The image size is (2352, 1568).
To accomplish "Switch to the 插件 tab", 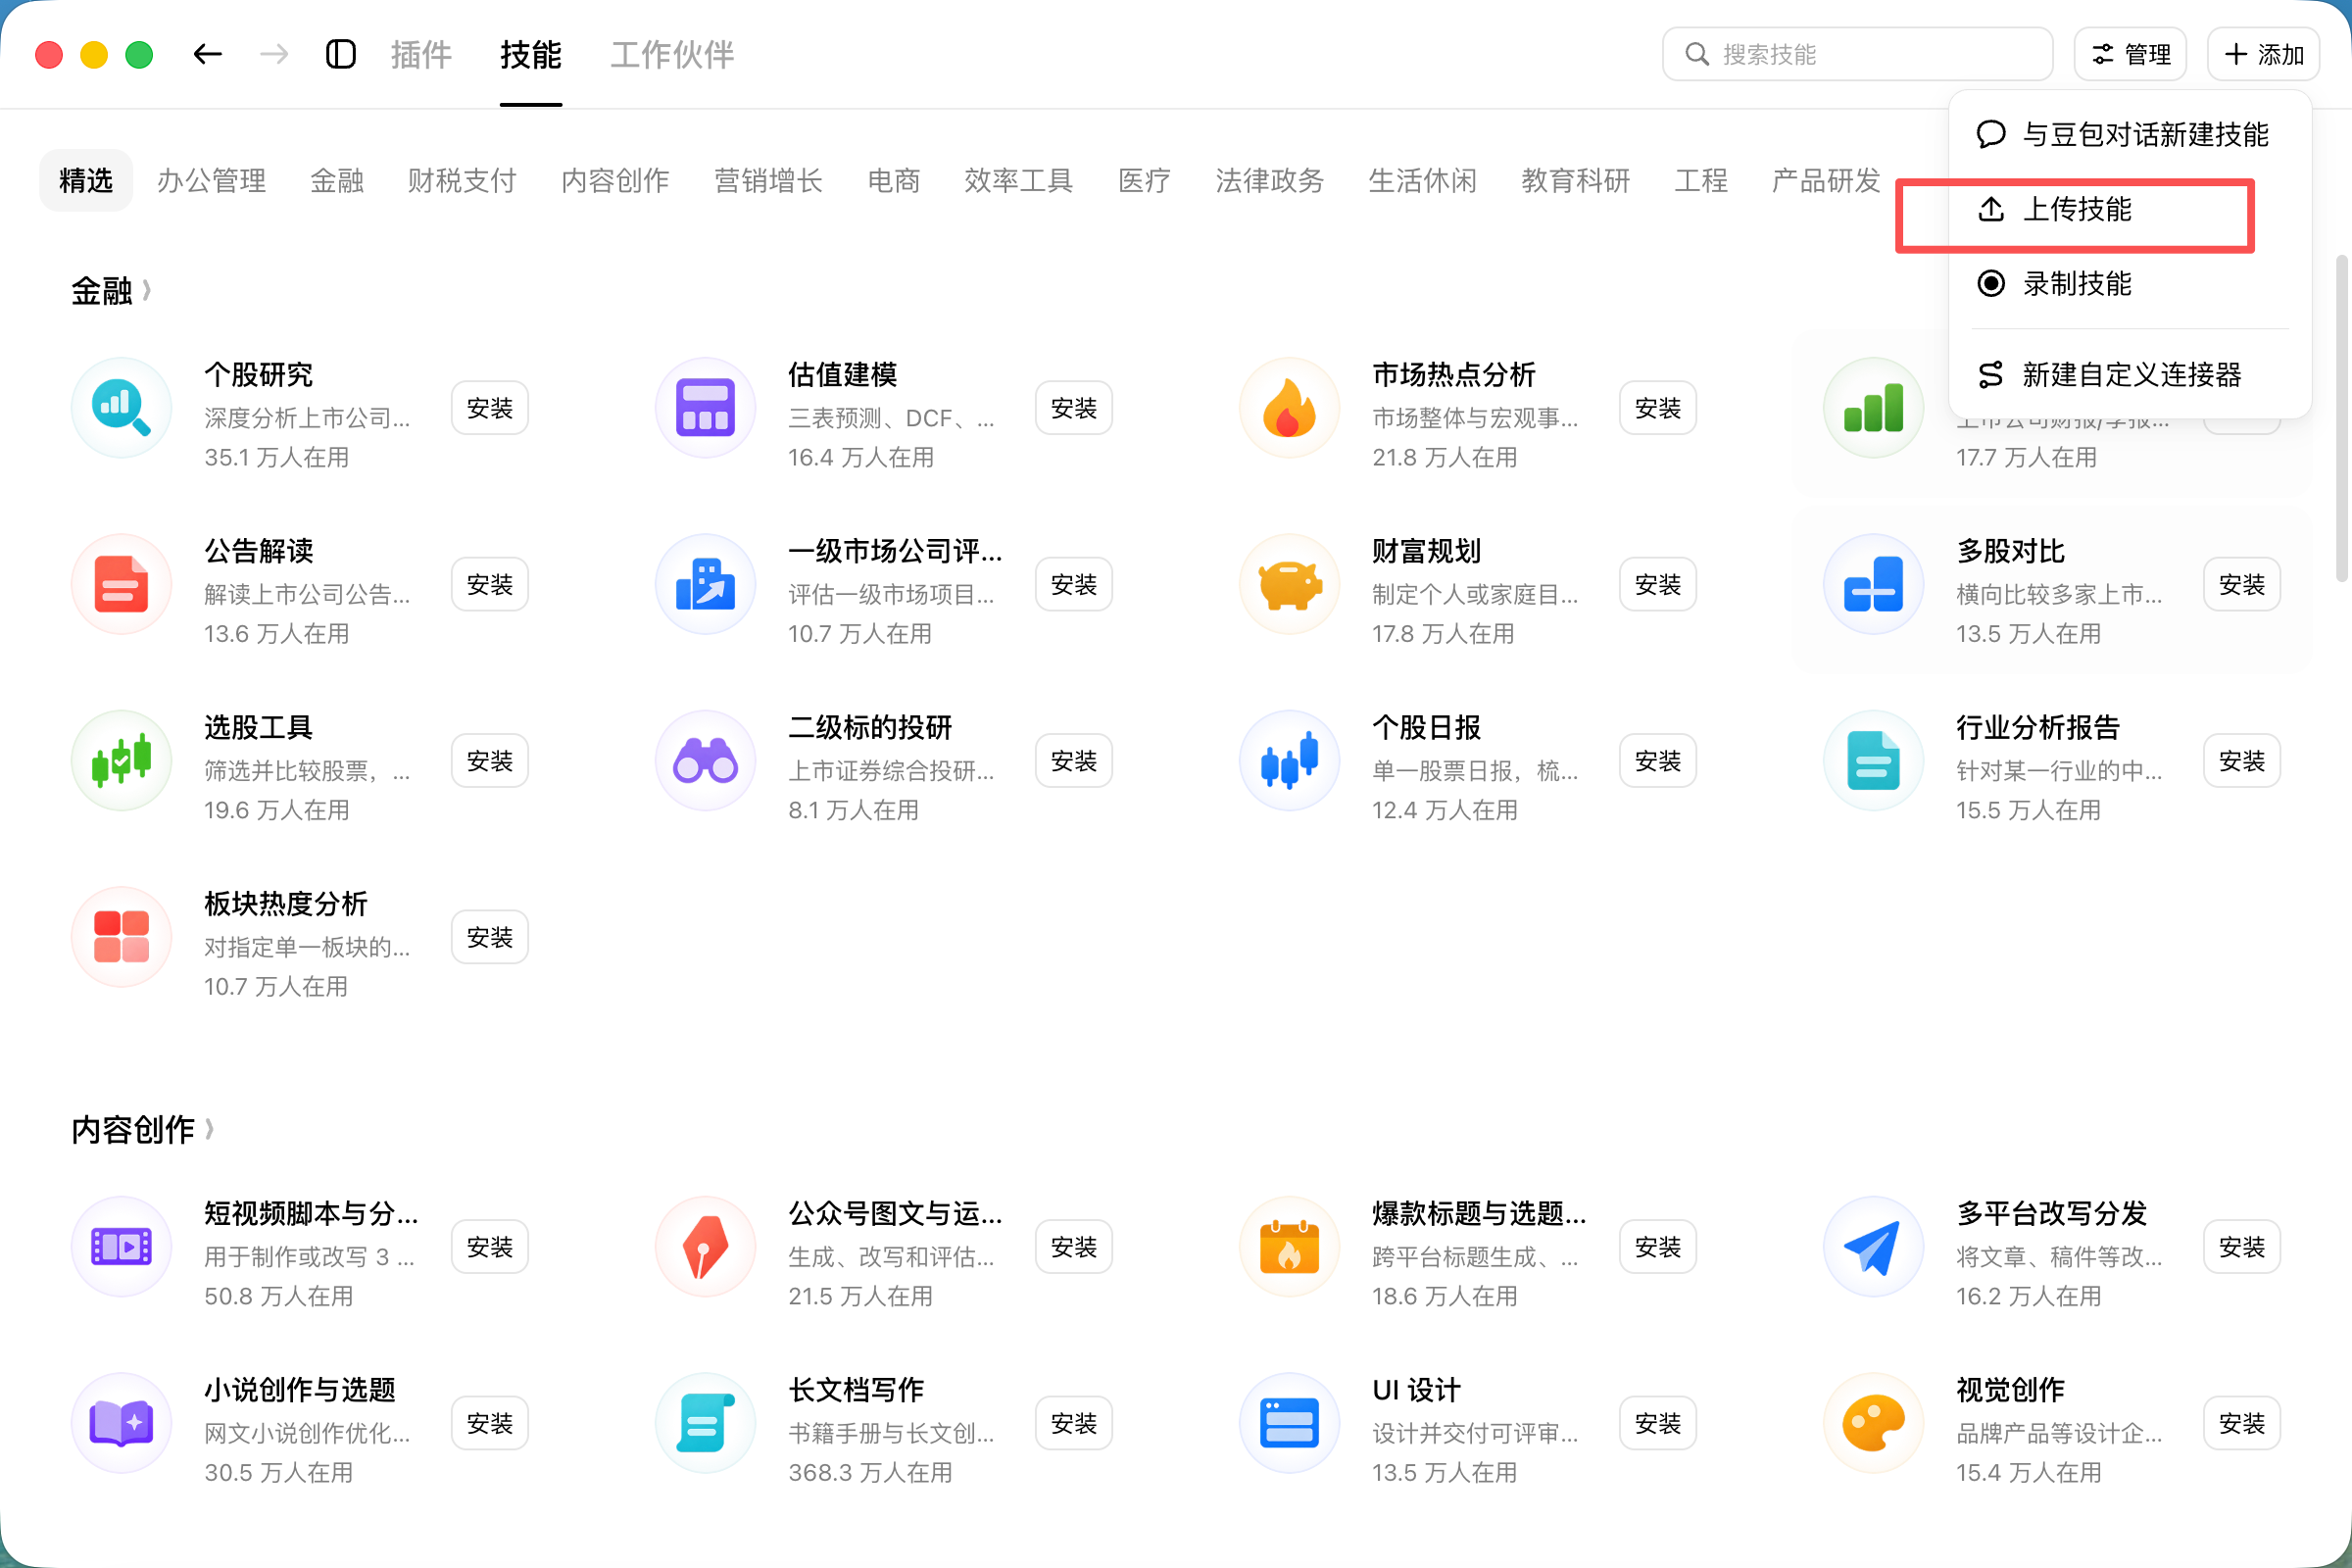I will pos(421,54).
